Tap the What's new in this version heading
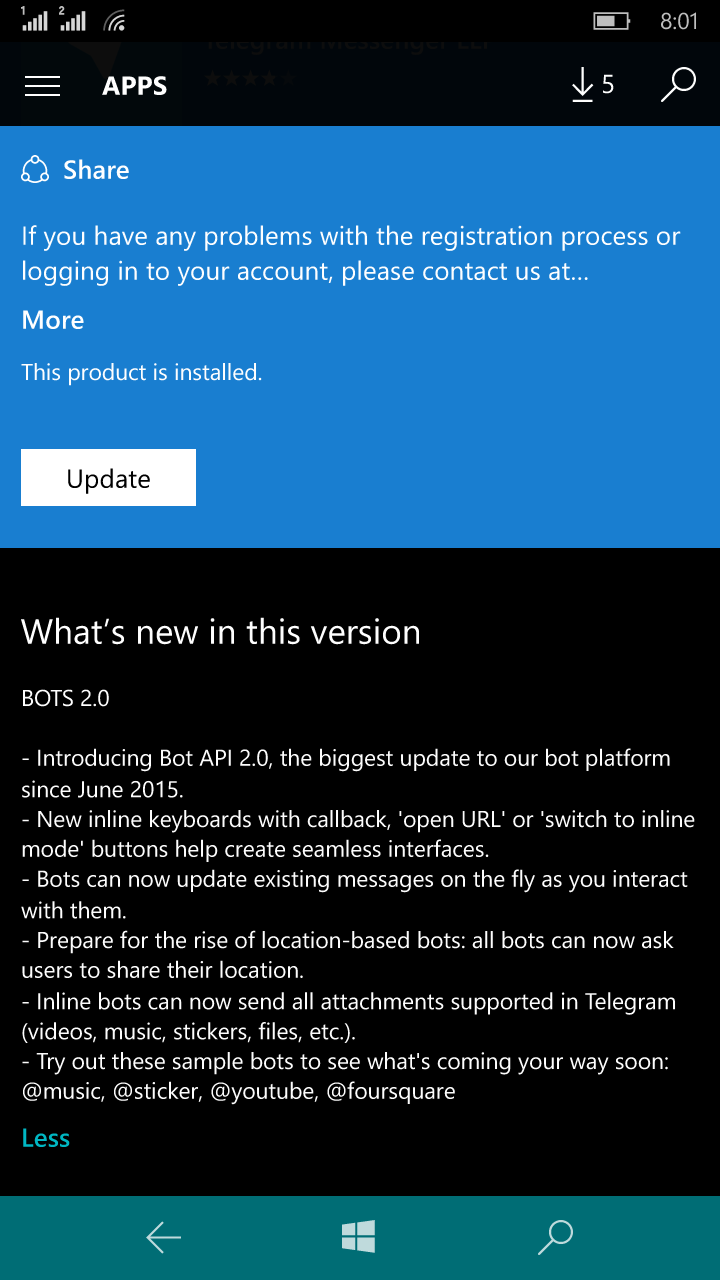720x1280 pixels. point(221,632)
